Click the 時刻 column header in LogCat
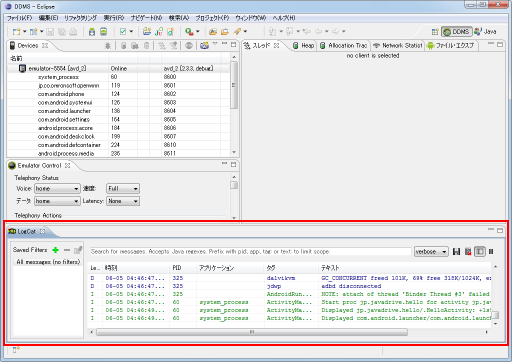Image resolution: width=512 pixels, height=362 pixels. pos(136,268)
